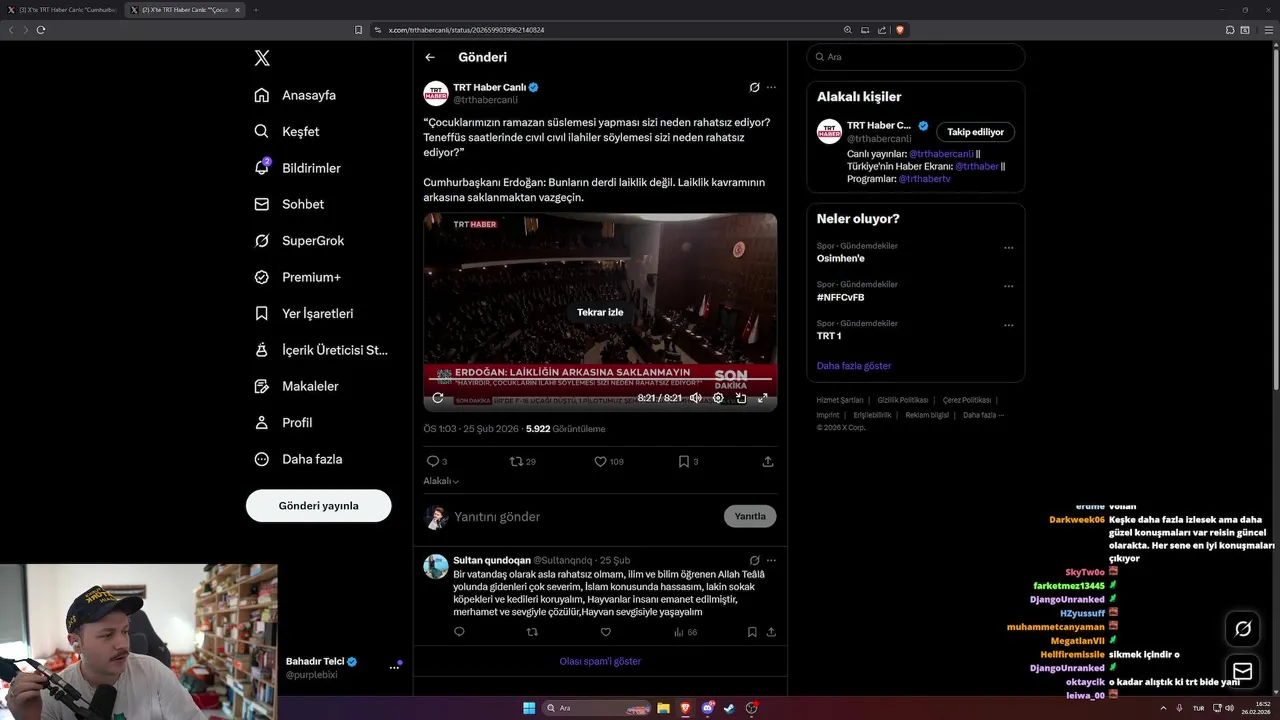Open the #NFFCvFB trending topic
1280x720 pixels.
840,297
